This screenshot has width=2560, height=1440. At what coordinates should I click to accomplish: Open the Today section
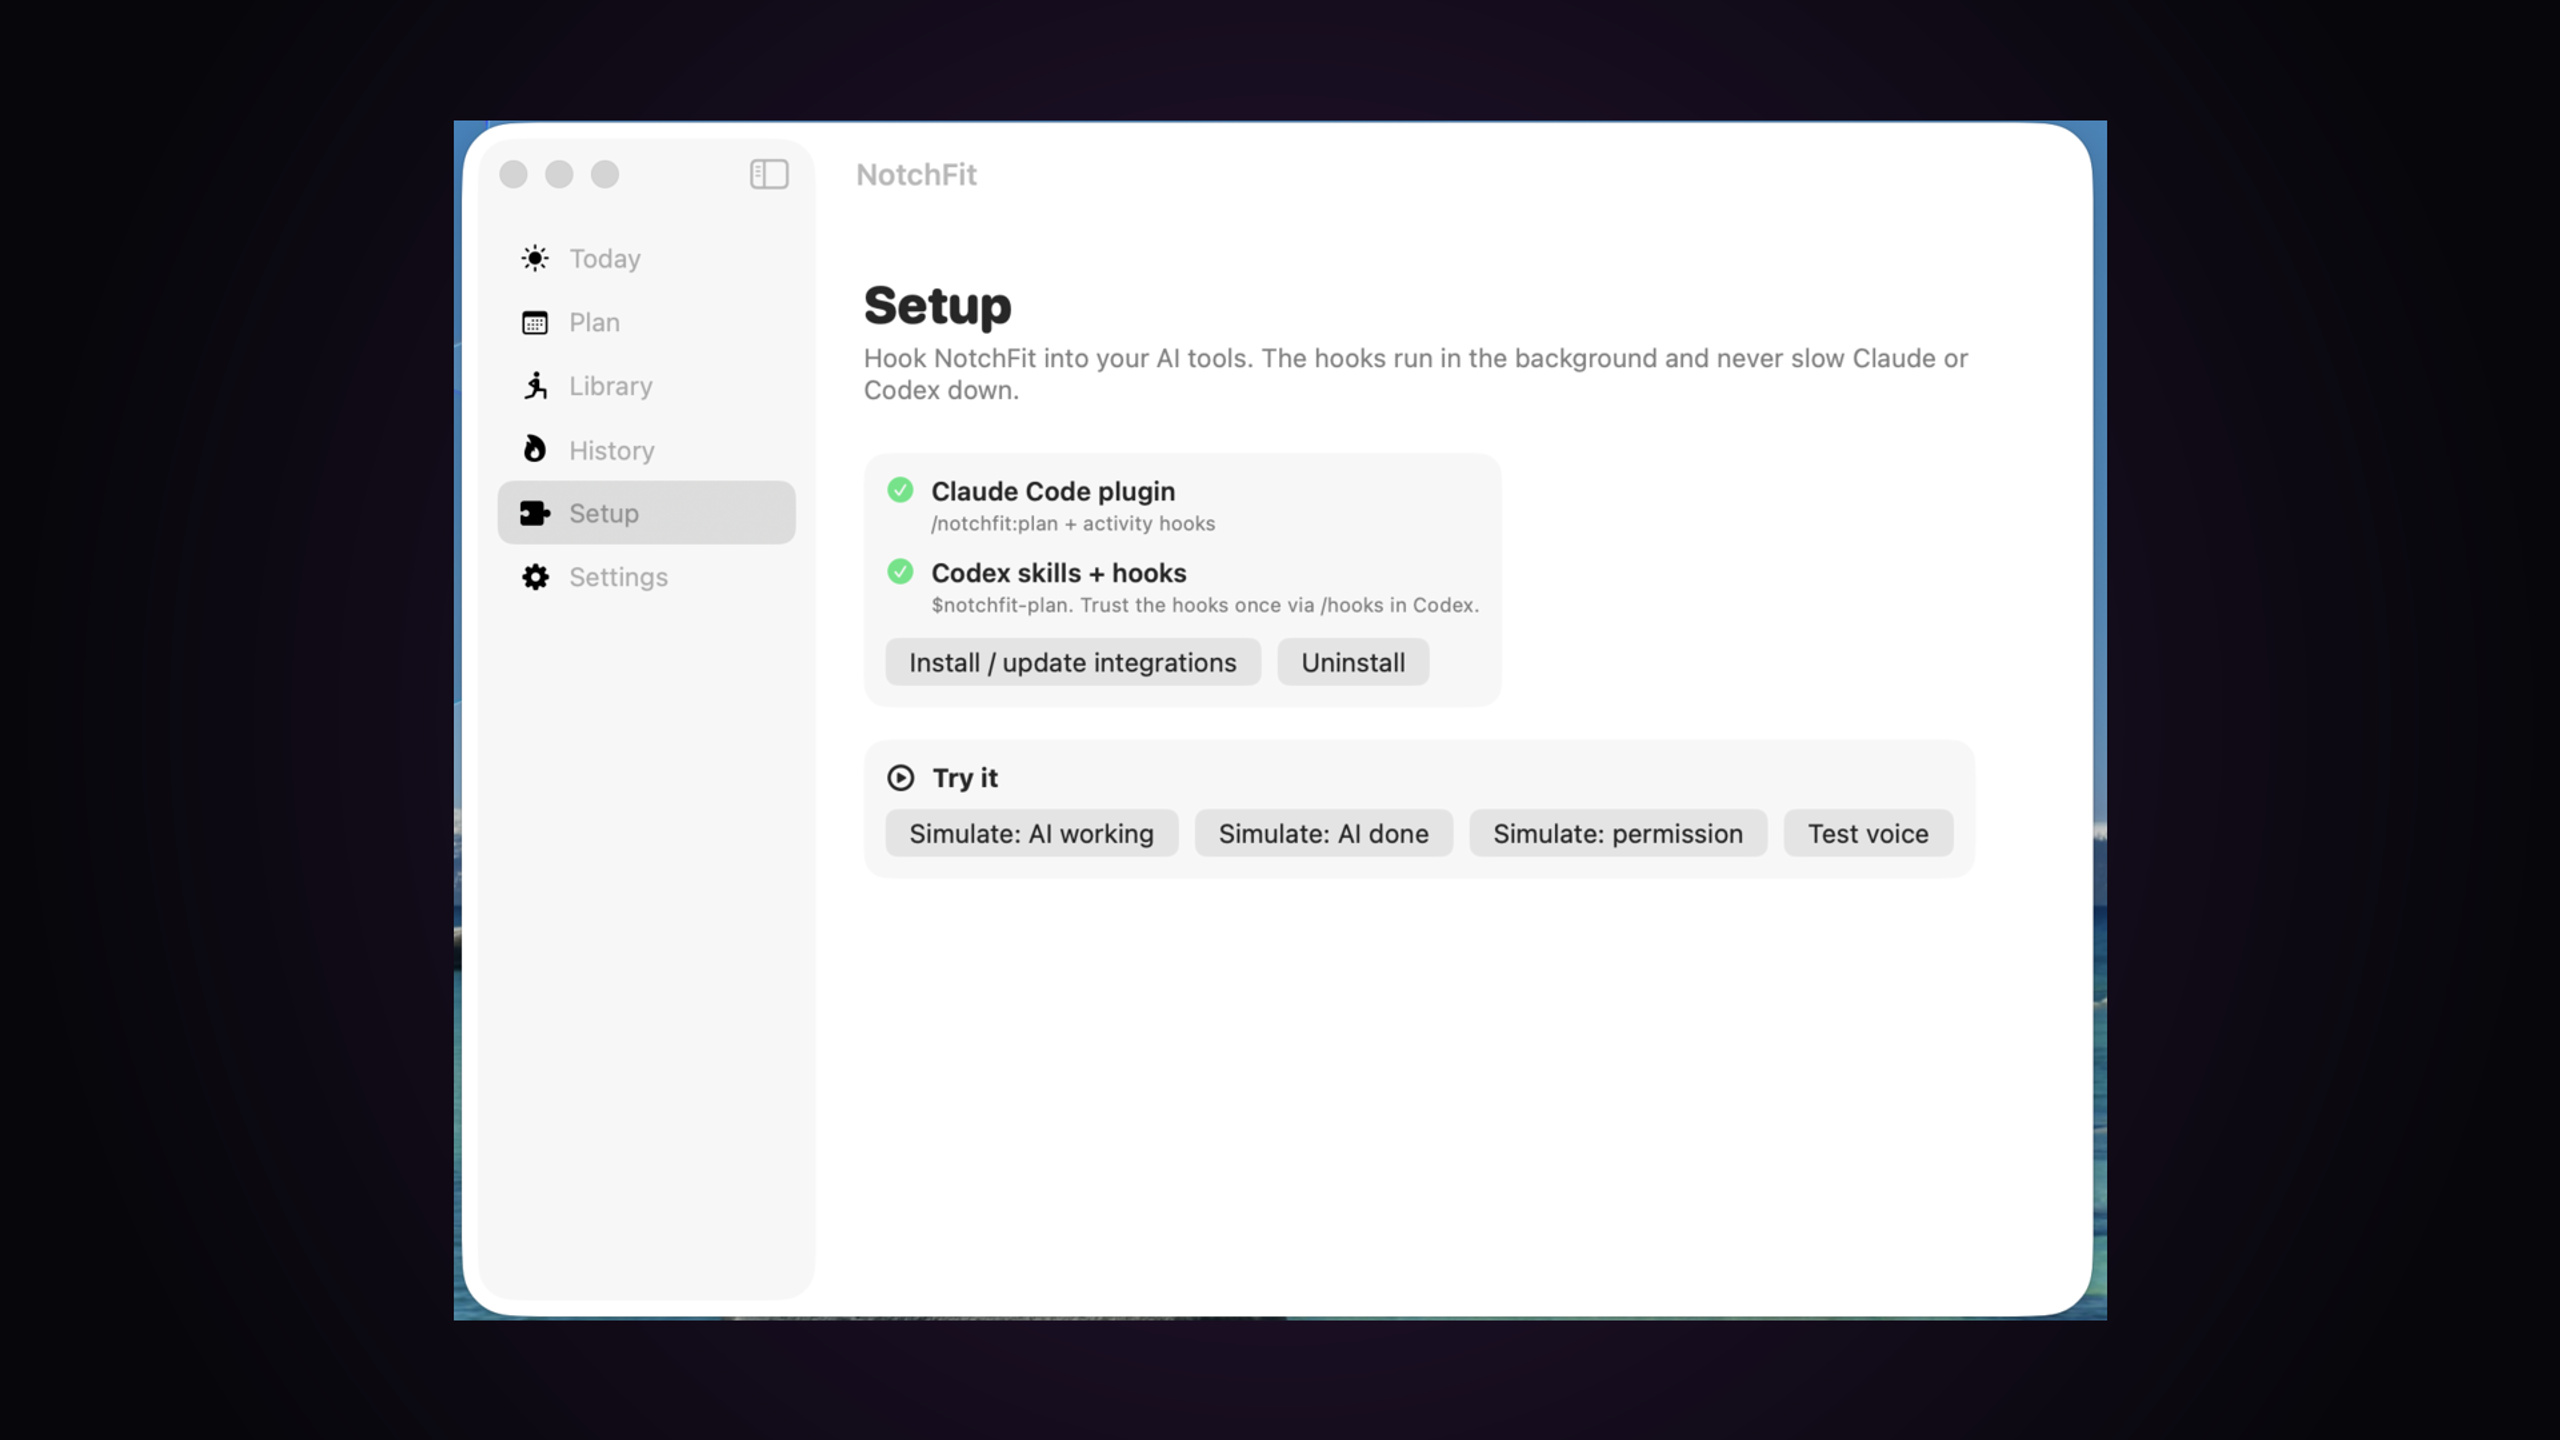pos(646,258)
